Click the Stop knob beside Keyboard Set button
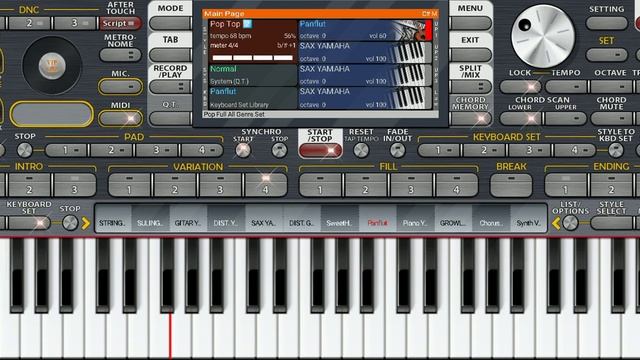Viewport: 640px width, 360px height. click(70, 223)
